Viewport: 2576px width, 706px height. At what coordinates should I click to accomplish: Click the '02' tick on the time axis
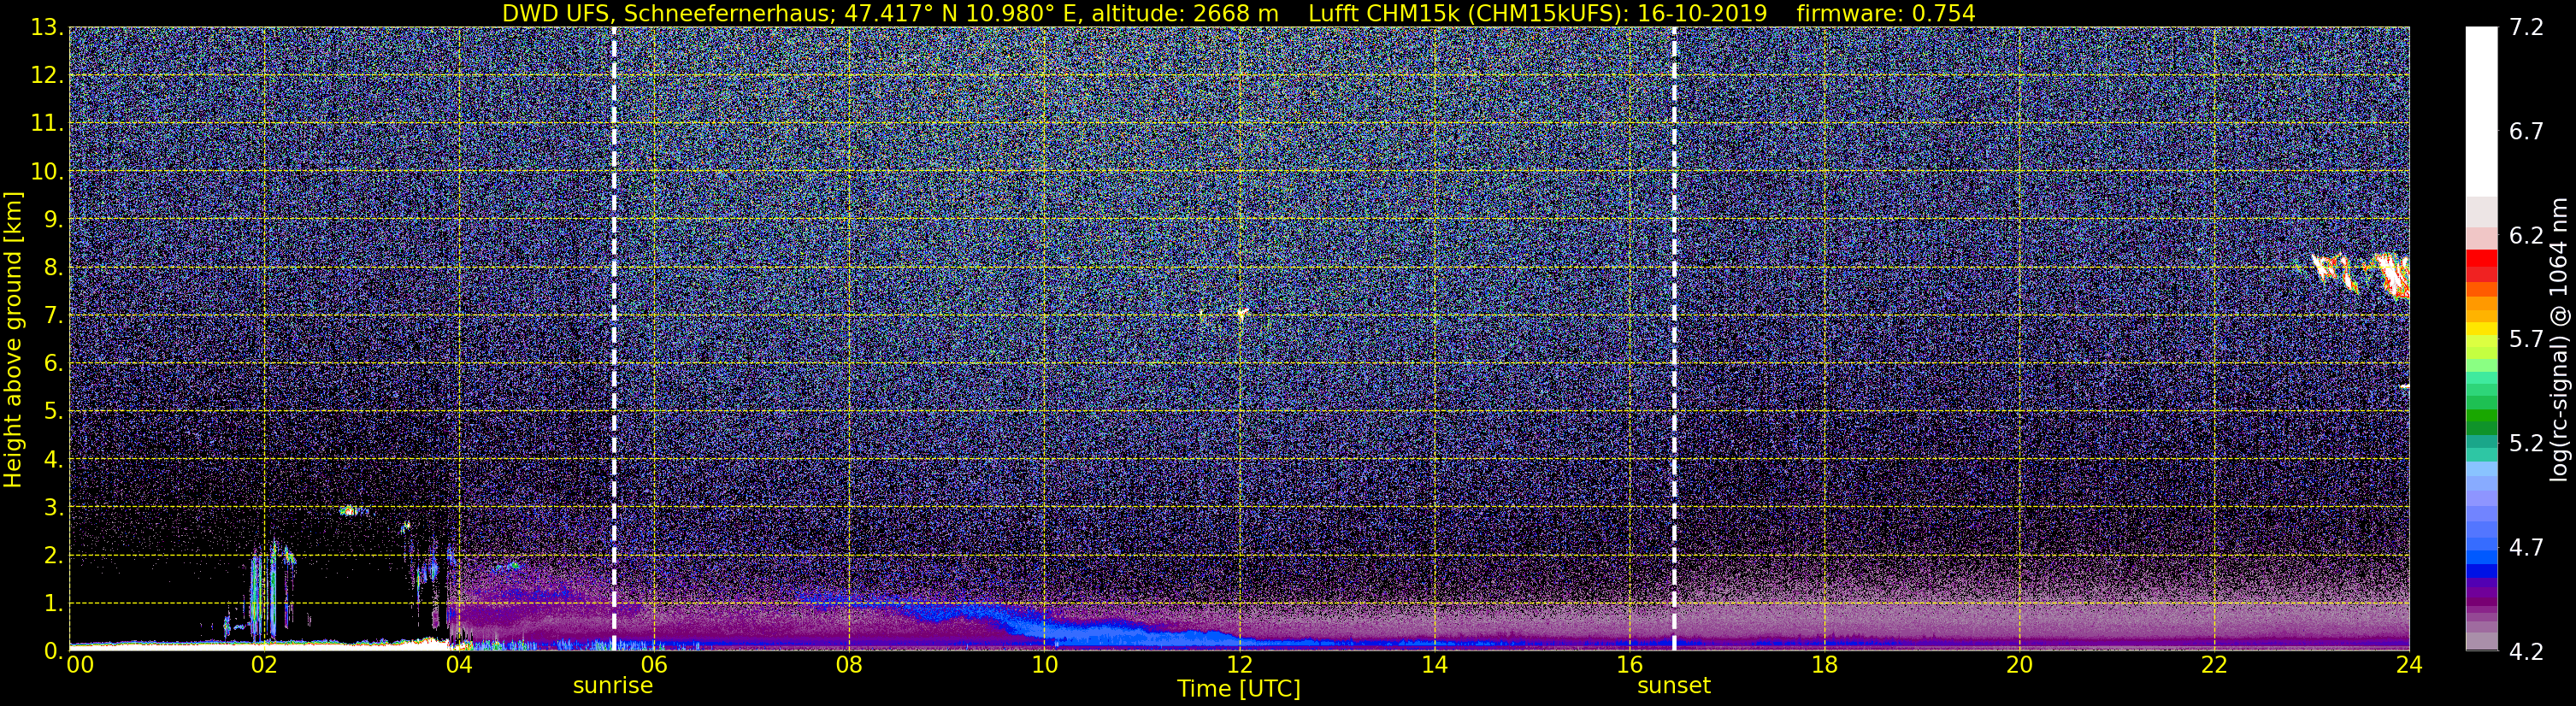tap(264, 666)
